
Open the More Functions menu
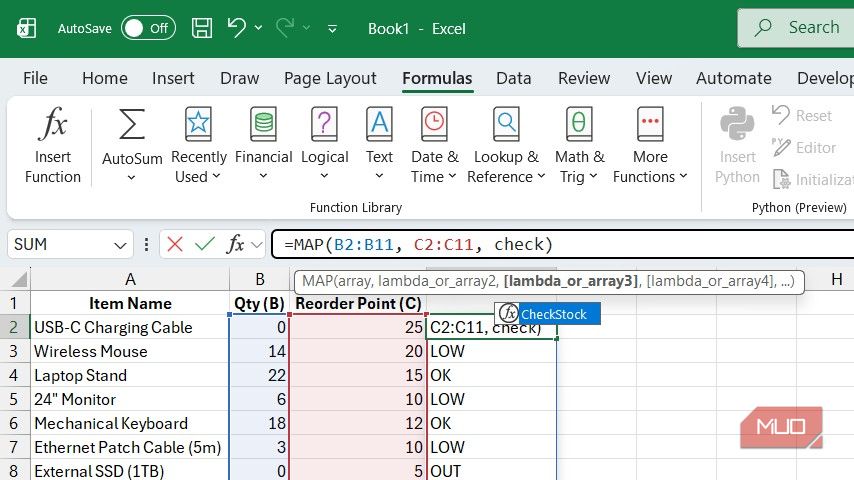[650, 145]
